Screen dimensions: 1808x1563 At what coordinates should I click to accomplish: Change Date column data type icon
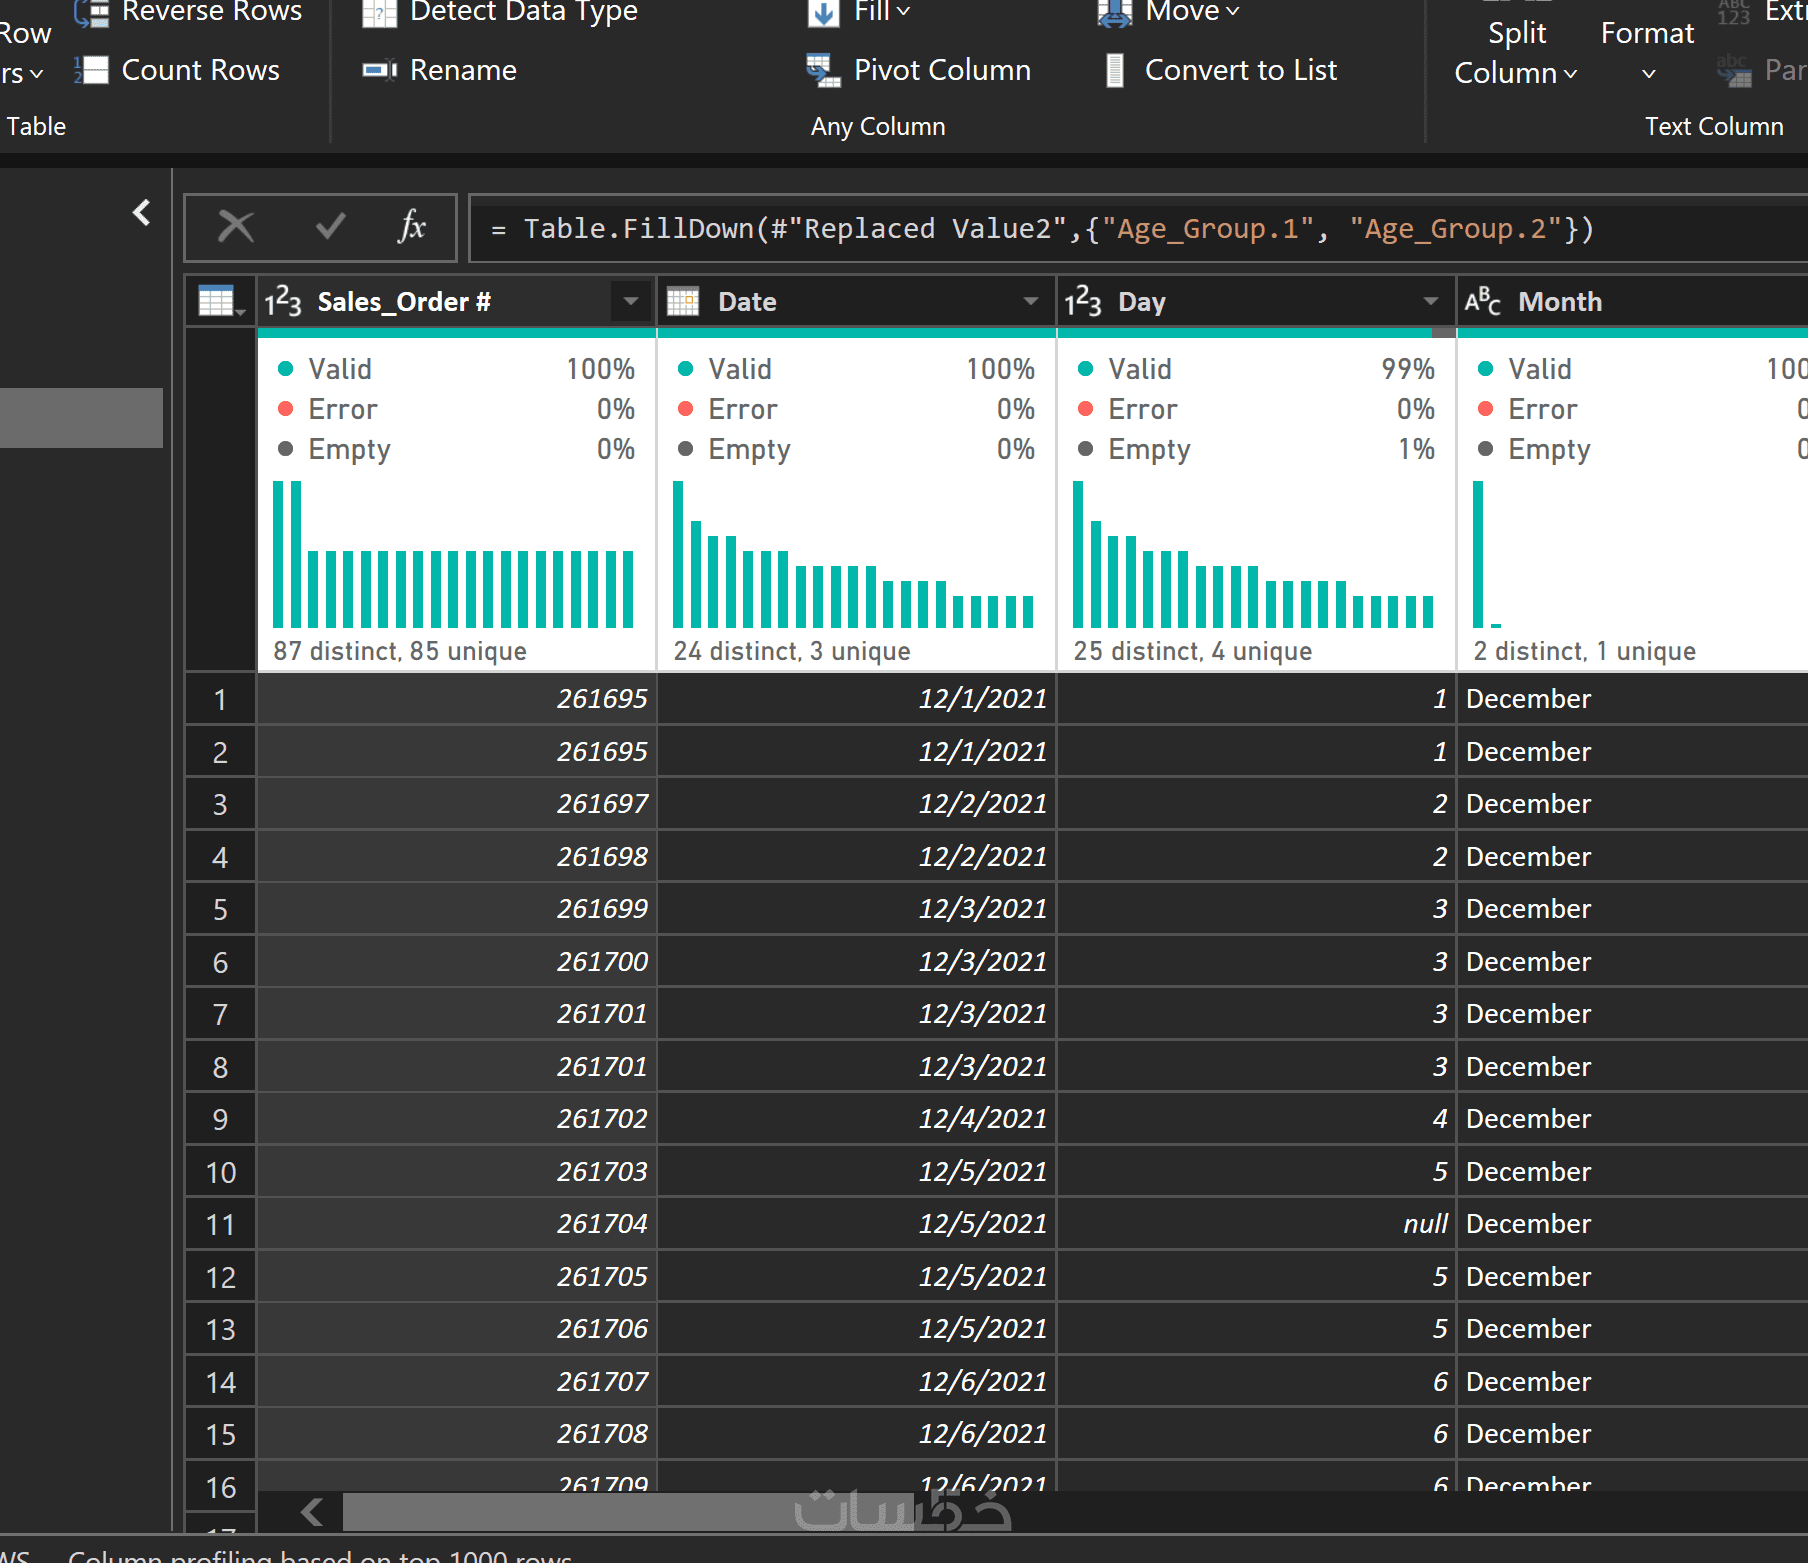click(683, 301)
